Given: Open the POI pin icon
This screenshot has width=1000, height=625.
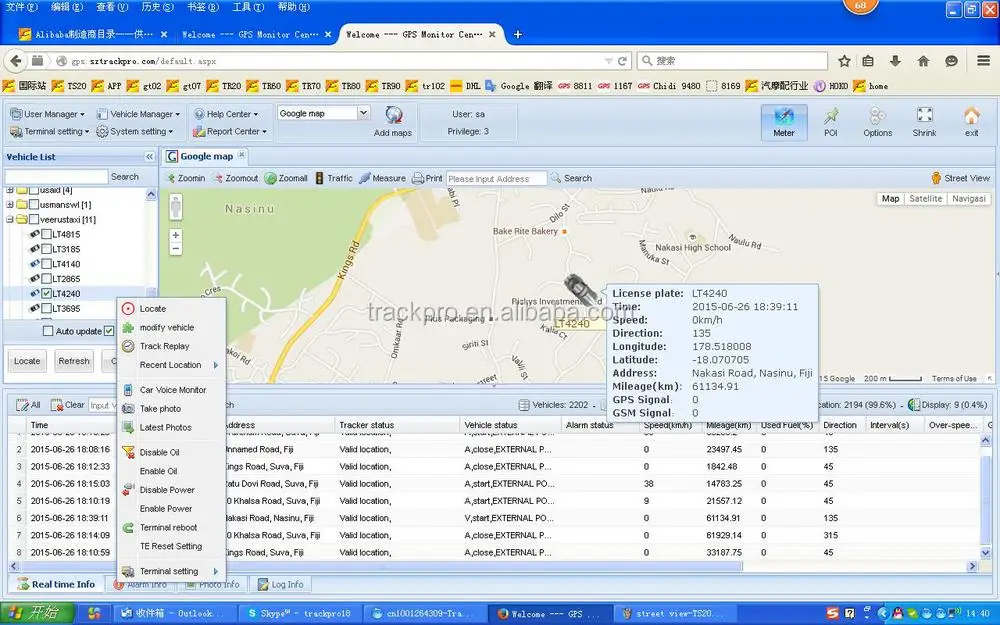Looking at the screenshot, I should [x=830, y=116].
